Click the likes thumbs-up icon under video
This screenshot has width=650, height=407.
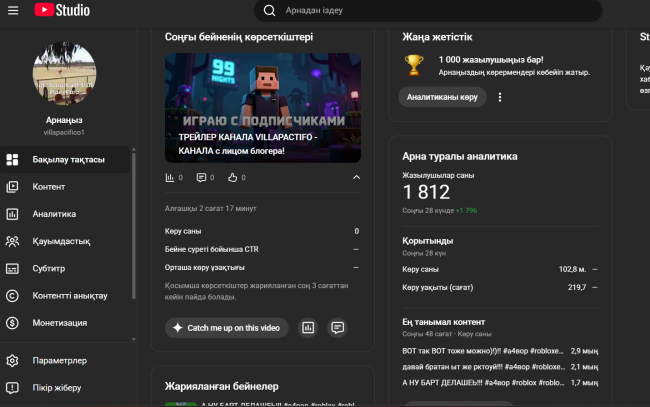pyautogui.click(x=233, y=177)
